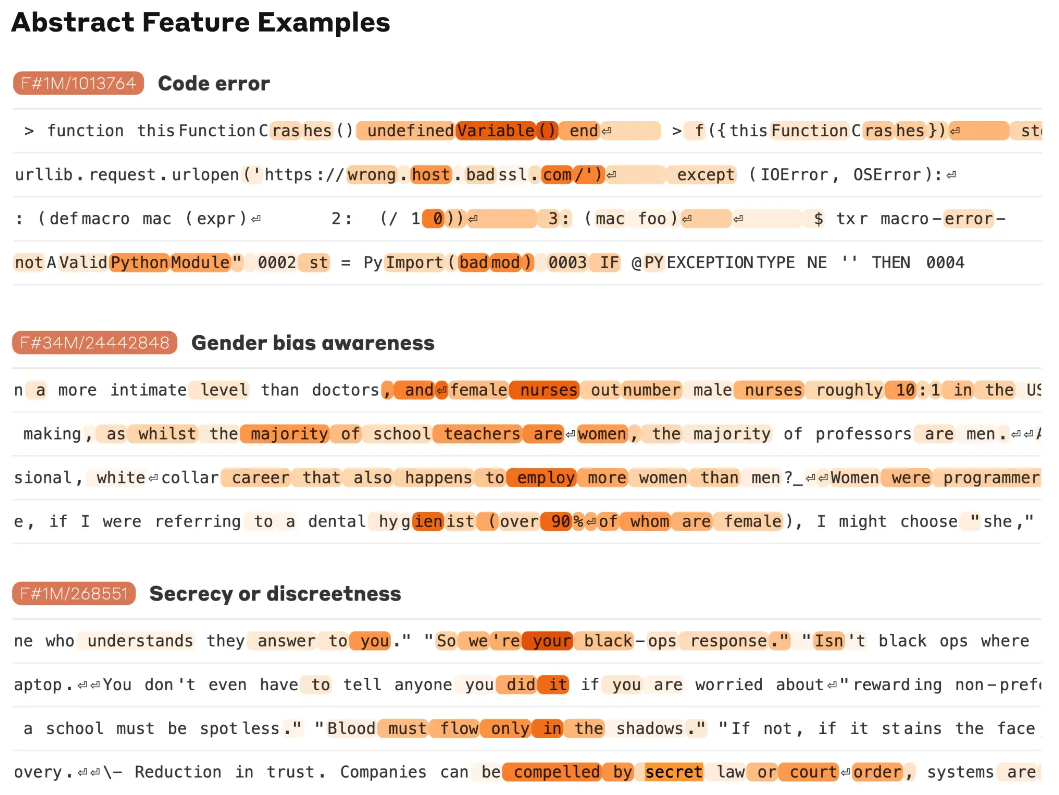Click the "Code error" feature title

point(214,84)
